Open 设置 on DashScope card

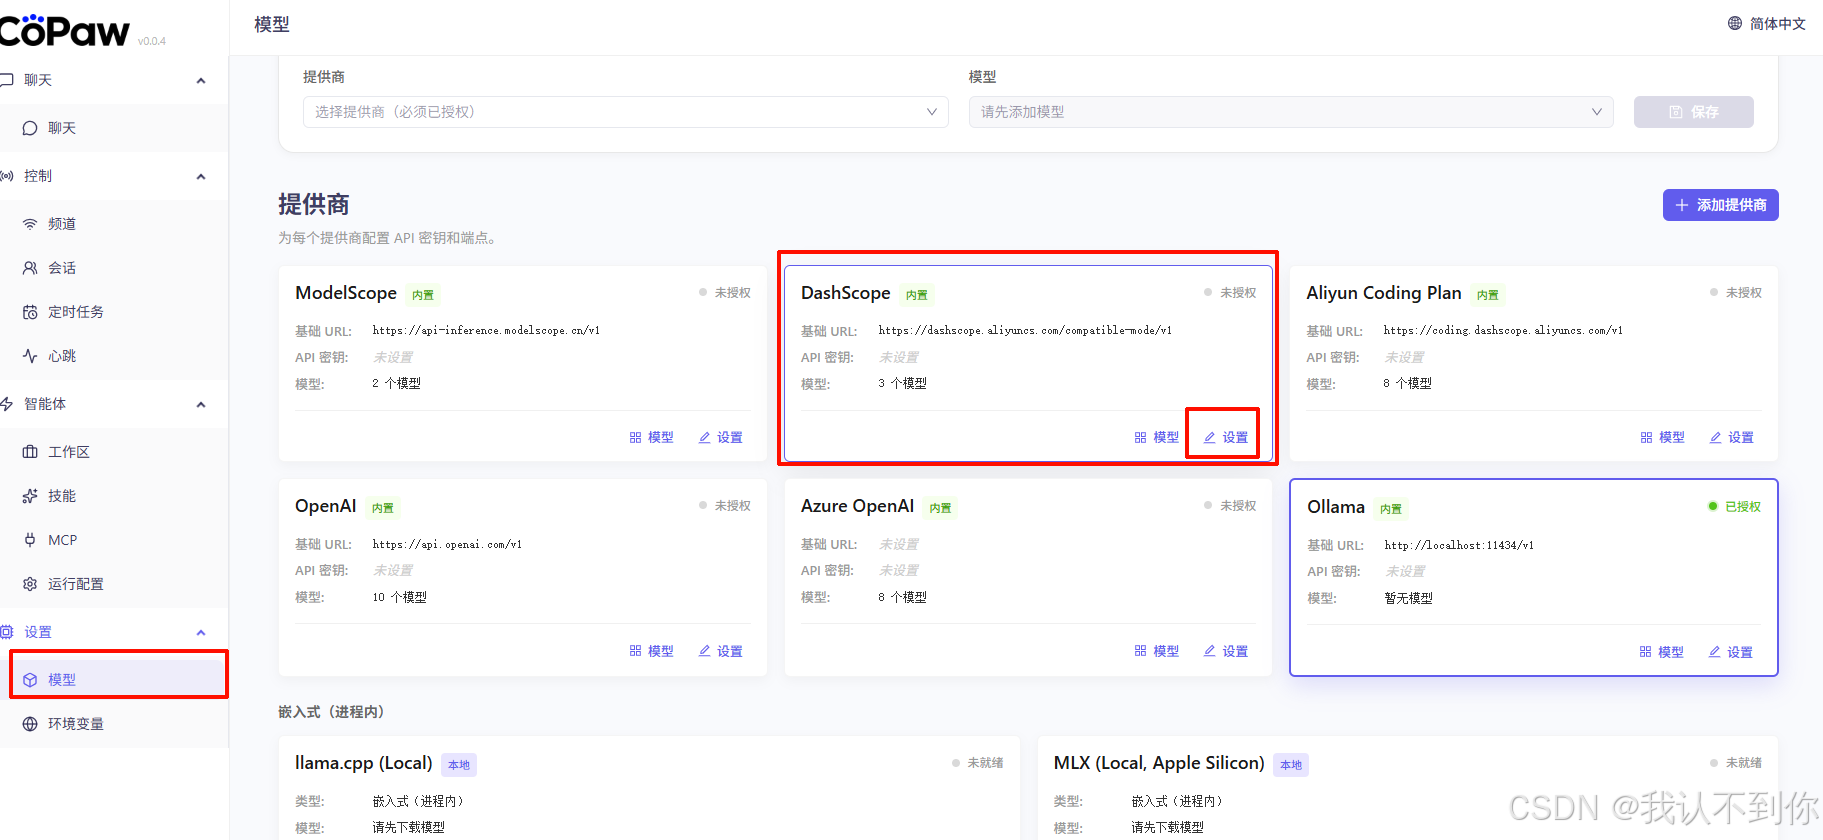point(1226,438)
